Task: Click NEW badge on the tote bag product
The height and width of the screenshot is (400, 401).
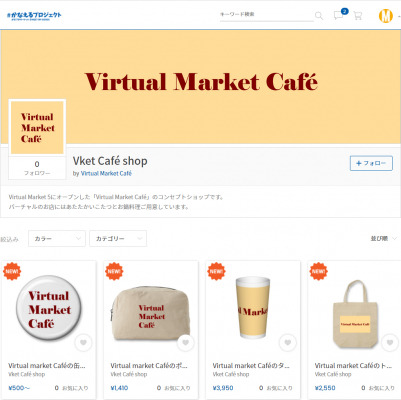Action: [x=318, y=271]
